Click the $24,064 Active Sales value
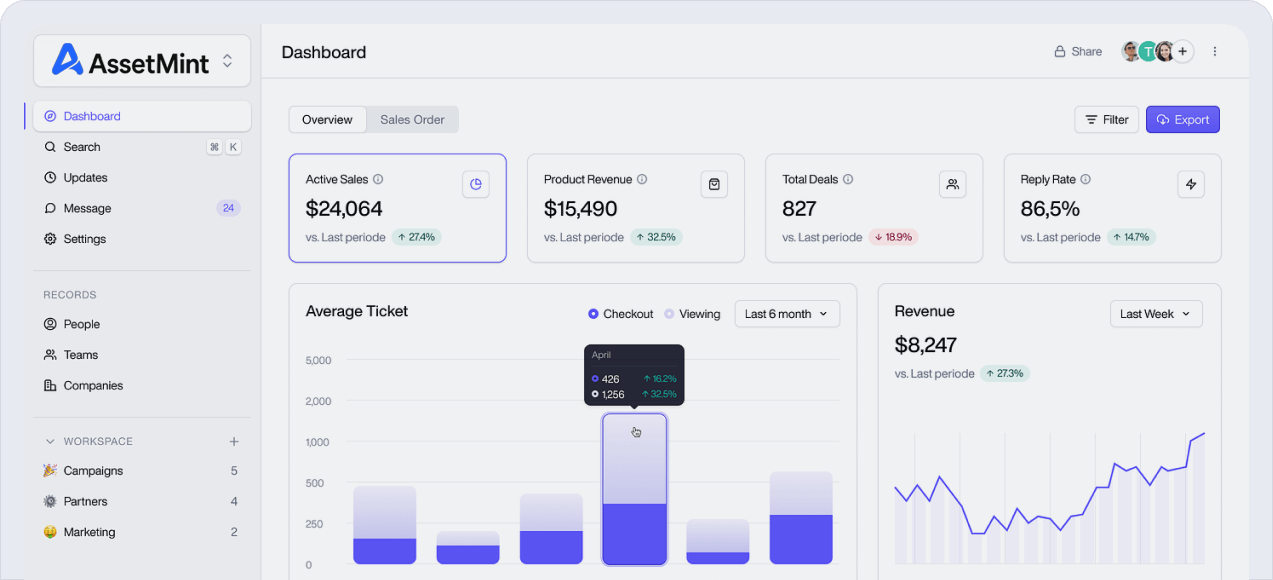 tap(344, 209)
